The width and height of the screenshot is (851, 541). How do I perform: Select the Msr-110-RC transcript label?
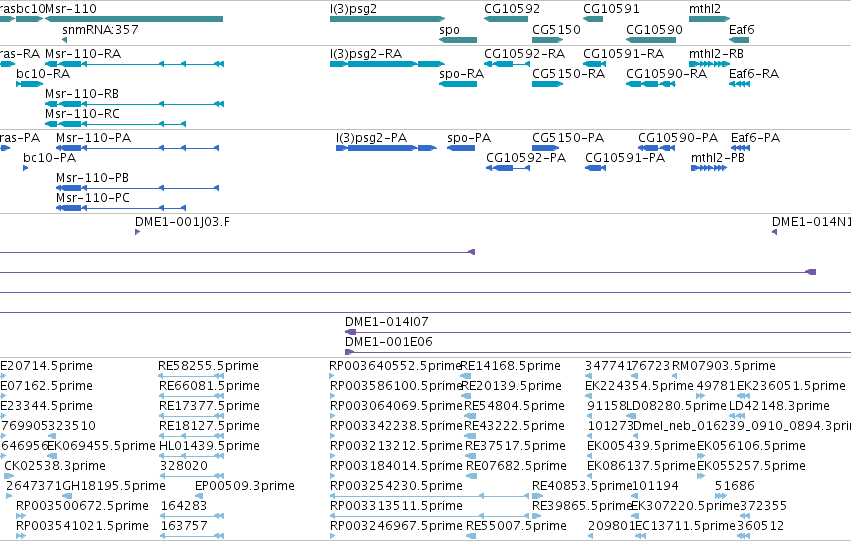(82, 114)
